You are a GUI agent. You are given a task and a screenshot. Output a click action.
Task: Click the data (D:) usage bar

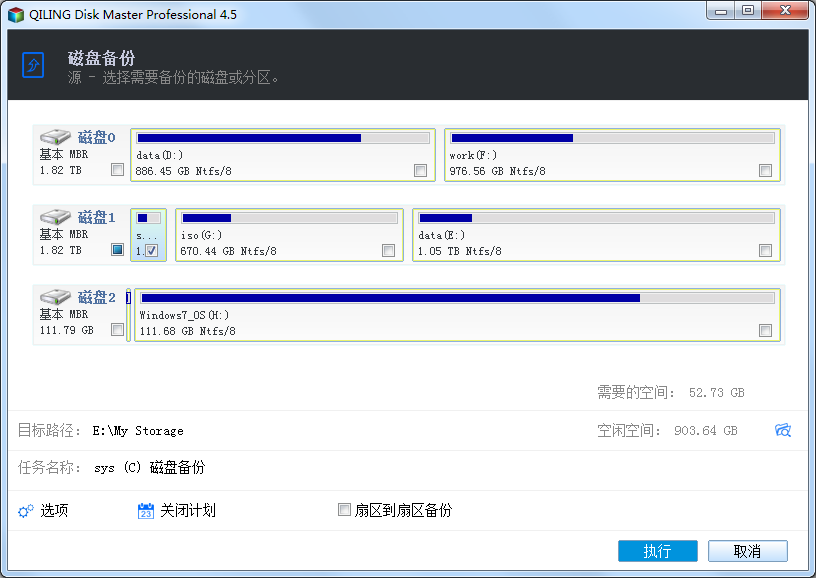283,138
